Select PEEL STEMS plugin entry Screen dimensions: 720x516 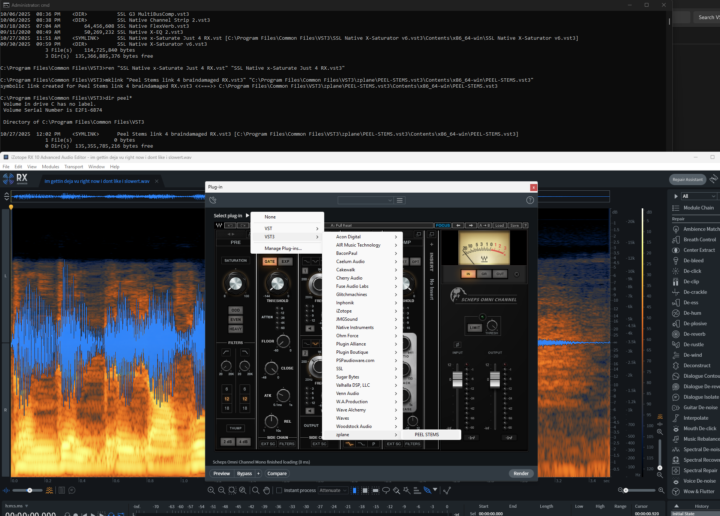pos(432,434)
